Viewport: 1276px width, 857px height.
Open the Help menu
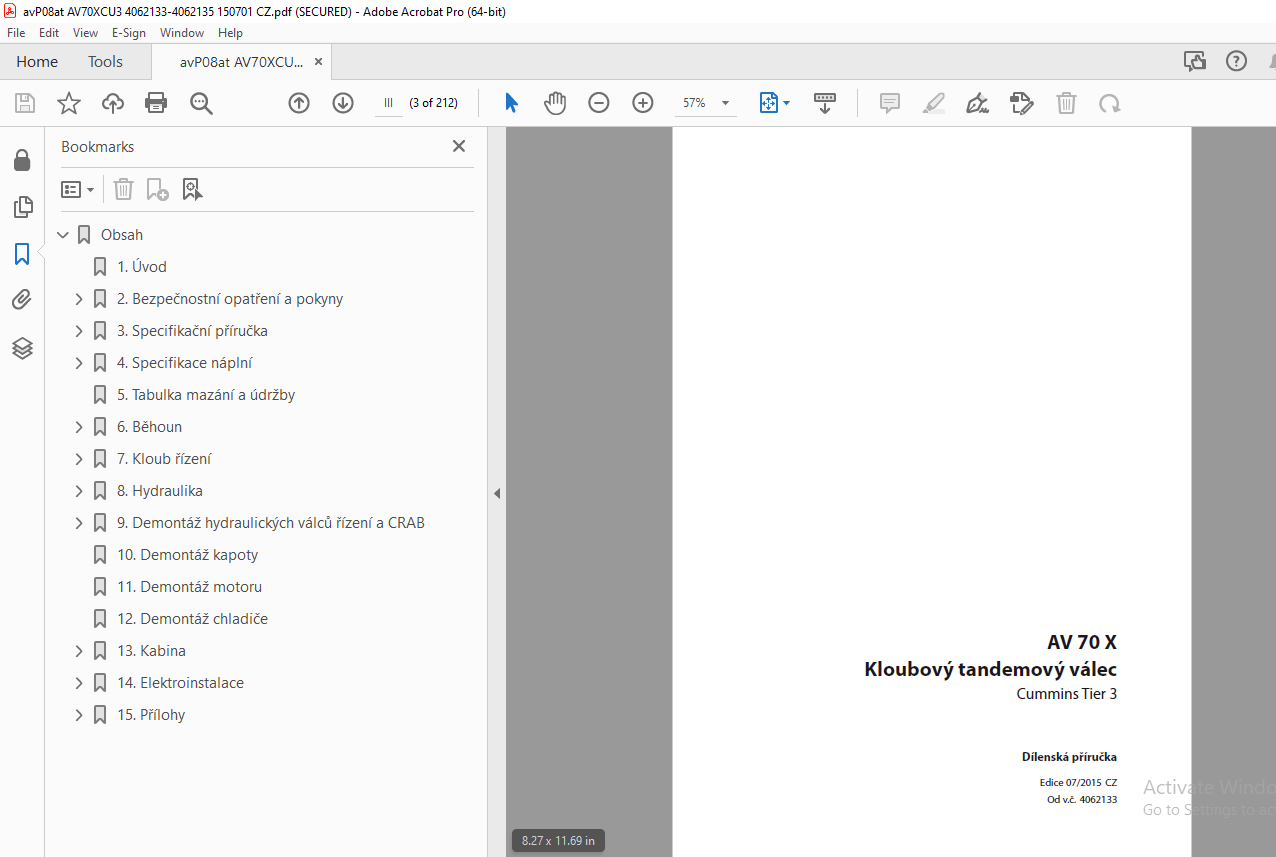click(x=230, y=32)
